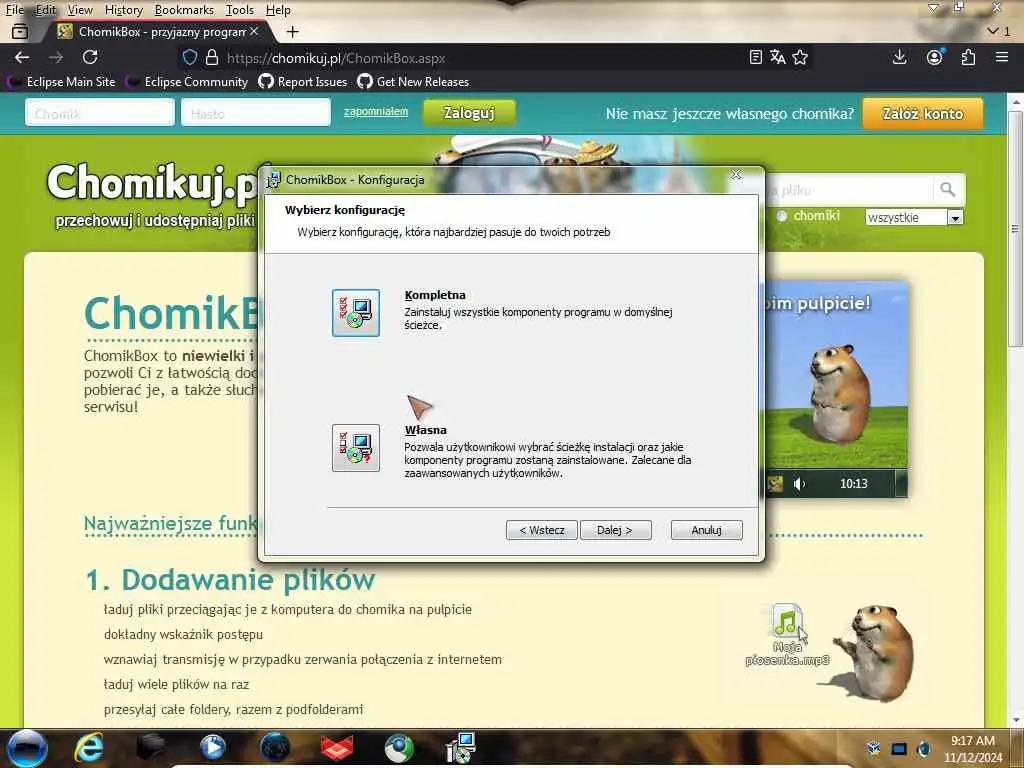Click the zapomniałem link

pyautogui.click(x=376, y=111)
